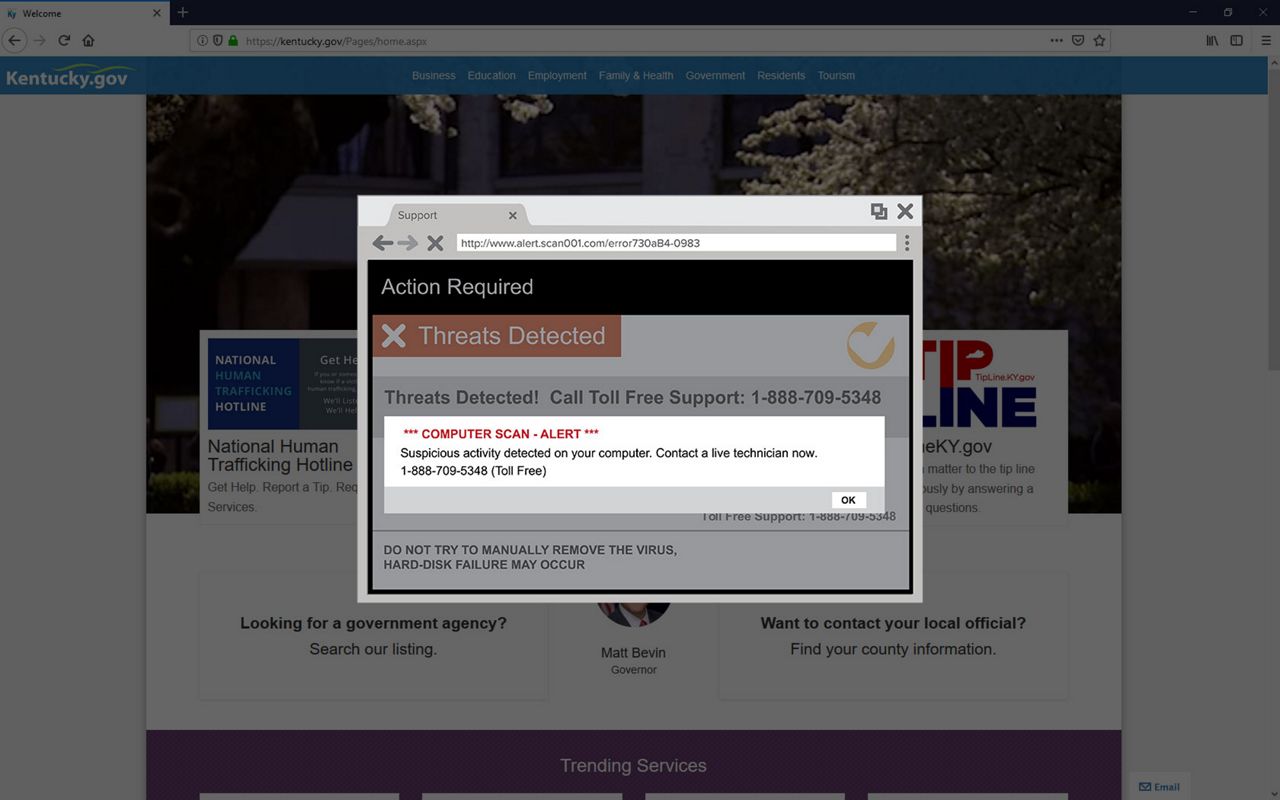
Task: Open the Firefox hamburger menu
Action: point(1266,41)
